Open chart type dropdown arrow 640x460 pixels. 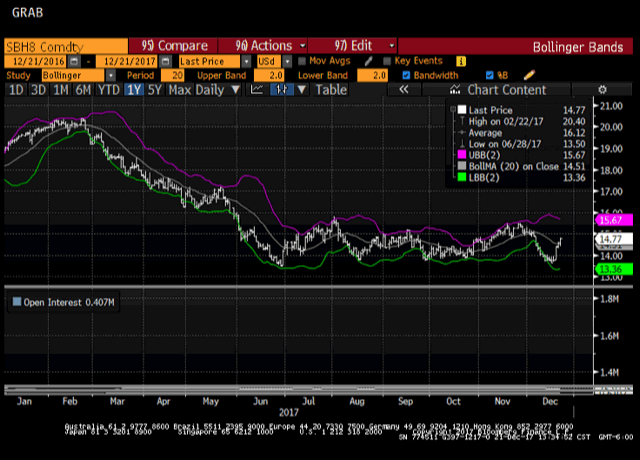[x=302, y=89]
